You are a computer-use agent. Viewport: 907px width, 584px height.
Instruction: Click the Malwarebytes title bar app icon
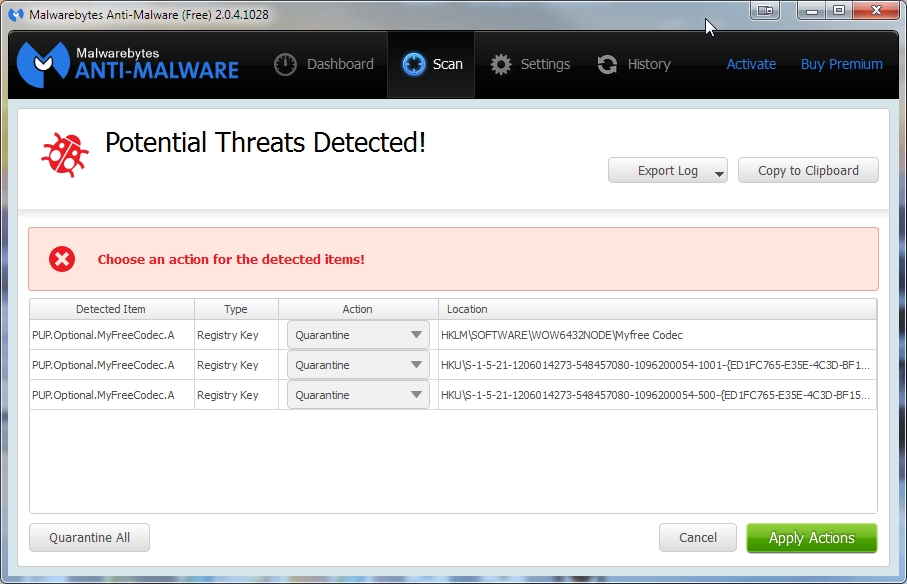[16, 14]
